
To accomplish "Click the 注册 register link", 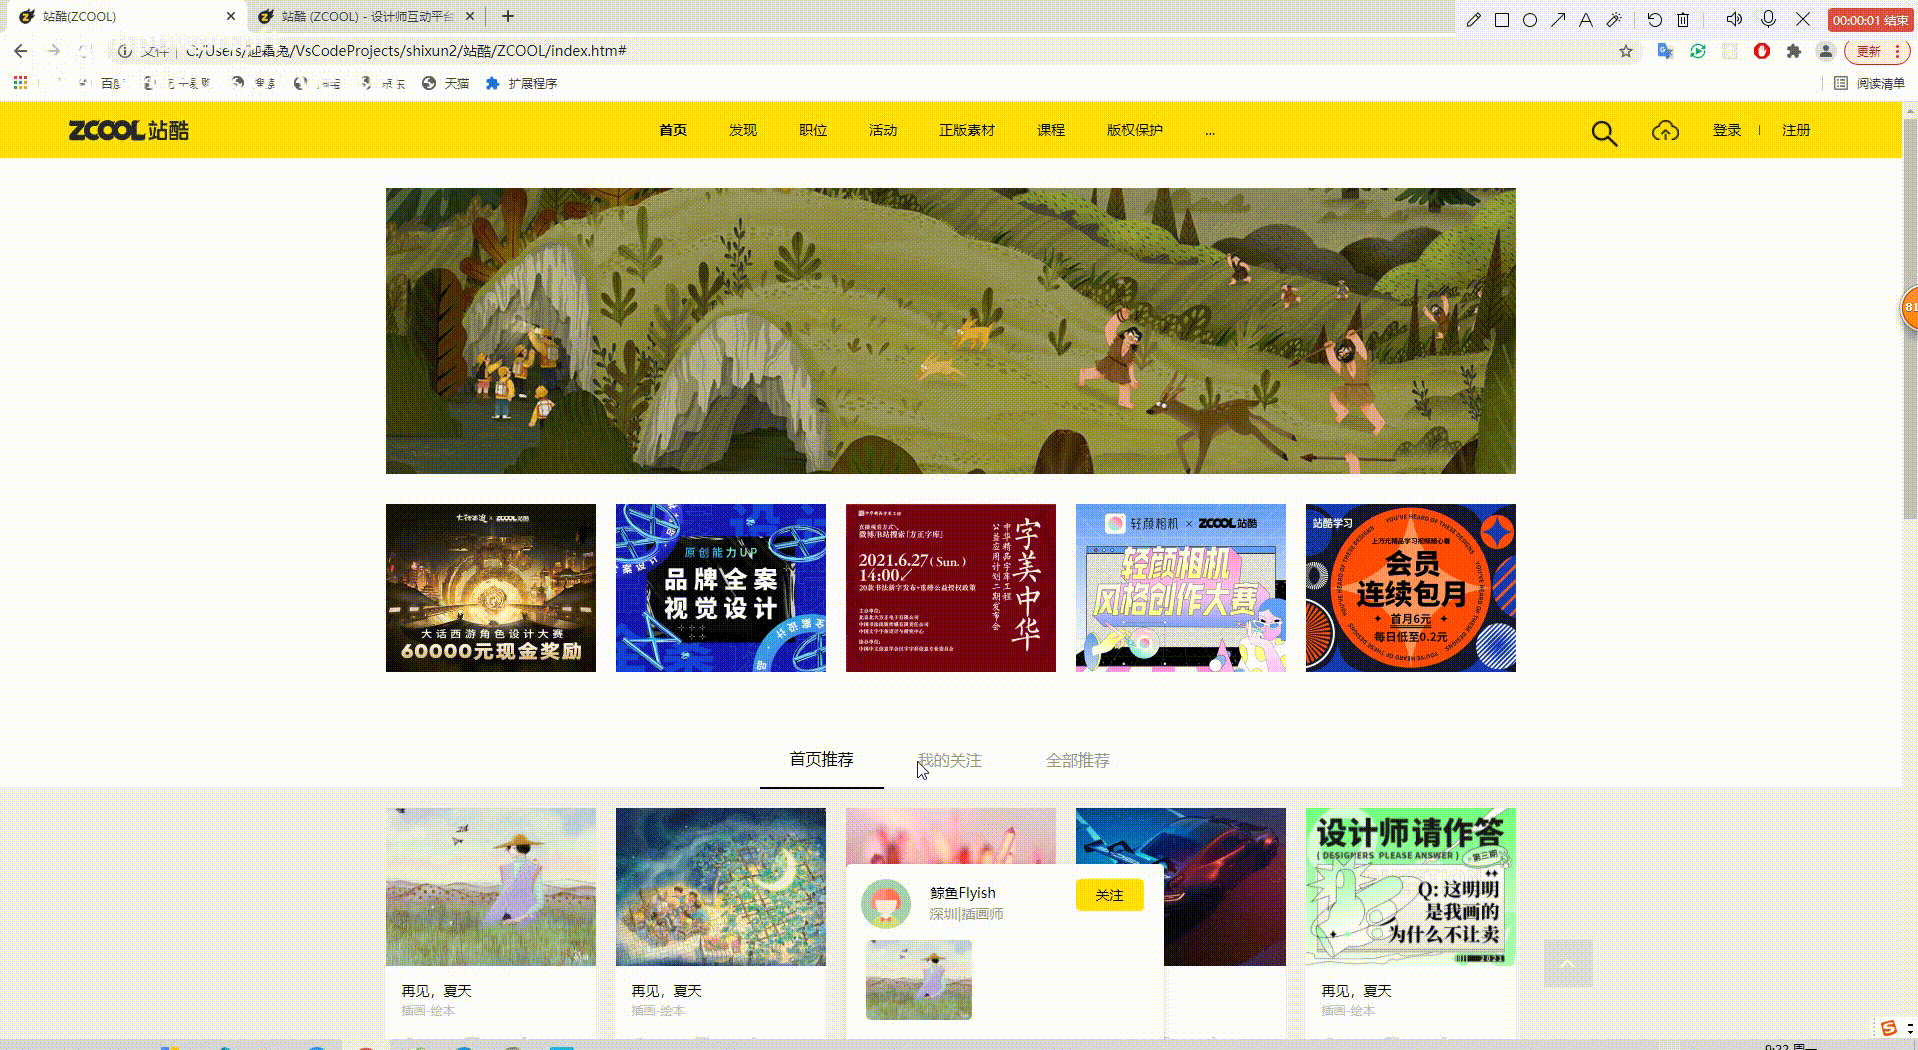I will [x=1796, y=130].
